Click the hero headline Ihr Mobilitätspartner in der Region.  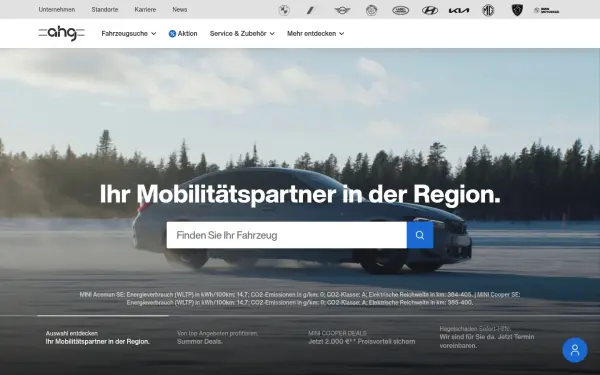pyautogui.click(x=300, y=194)
